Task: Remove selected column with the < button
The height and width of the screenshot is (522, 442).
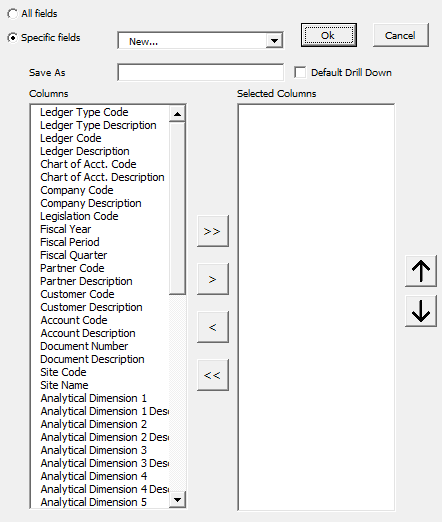Action: pos(212,327)
